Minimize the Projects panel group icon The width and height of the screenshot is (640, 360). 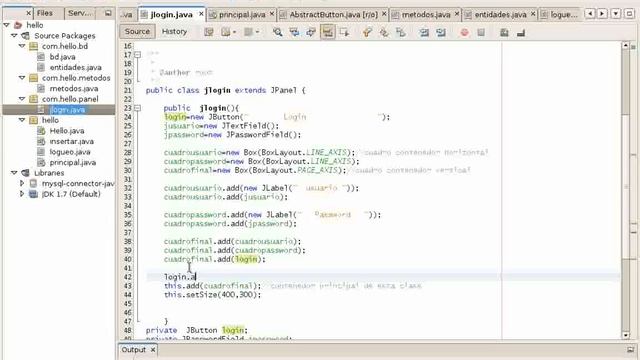click(108, 13)
